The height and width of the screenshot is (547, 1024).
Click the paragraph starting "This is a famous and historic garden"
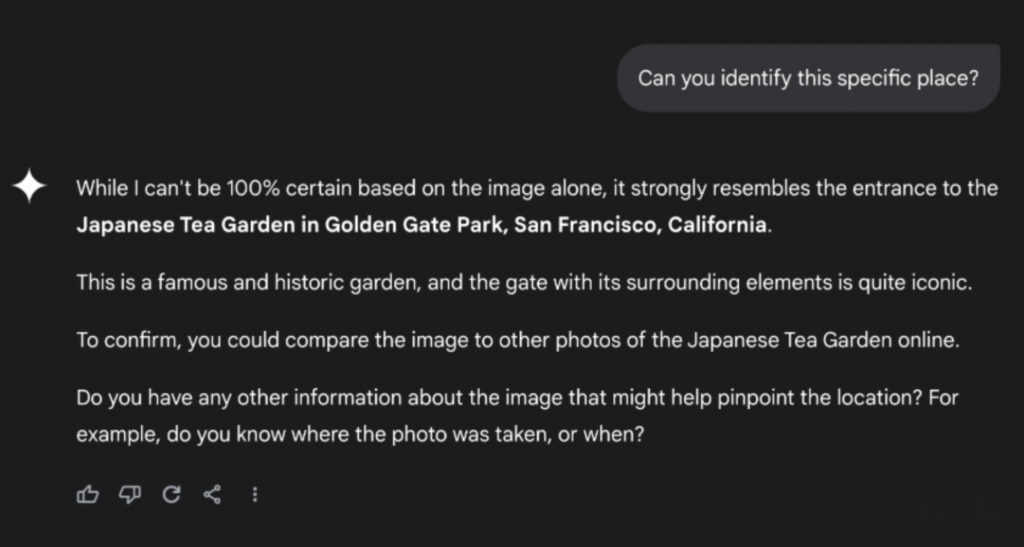[x=524, y=283]
